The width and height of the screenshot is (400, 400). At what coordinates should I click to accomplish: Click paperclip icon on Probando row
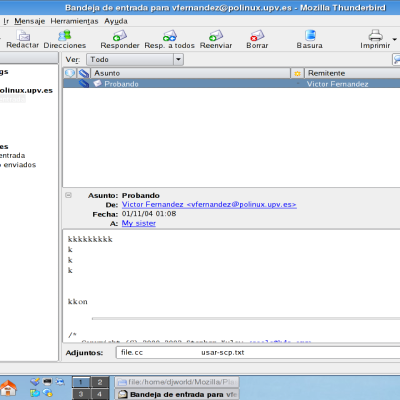tap(84, 83)
